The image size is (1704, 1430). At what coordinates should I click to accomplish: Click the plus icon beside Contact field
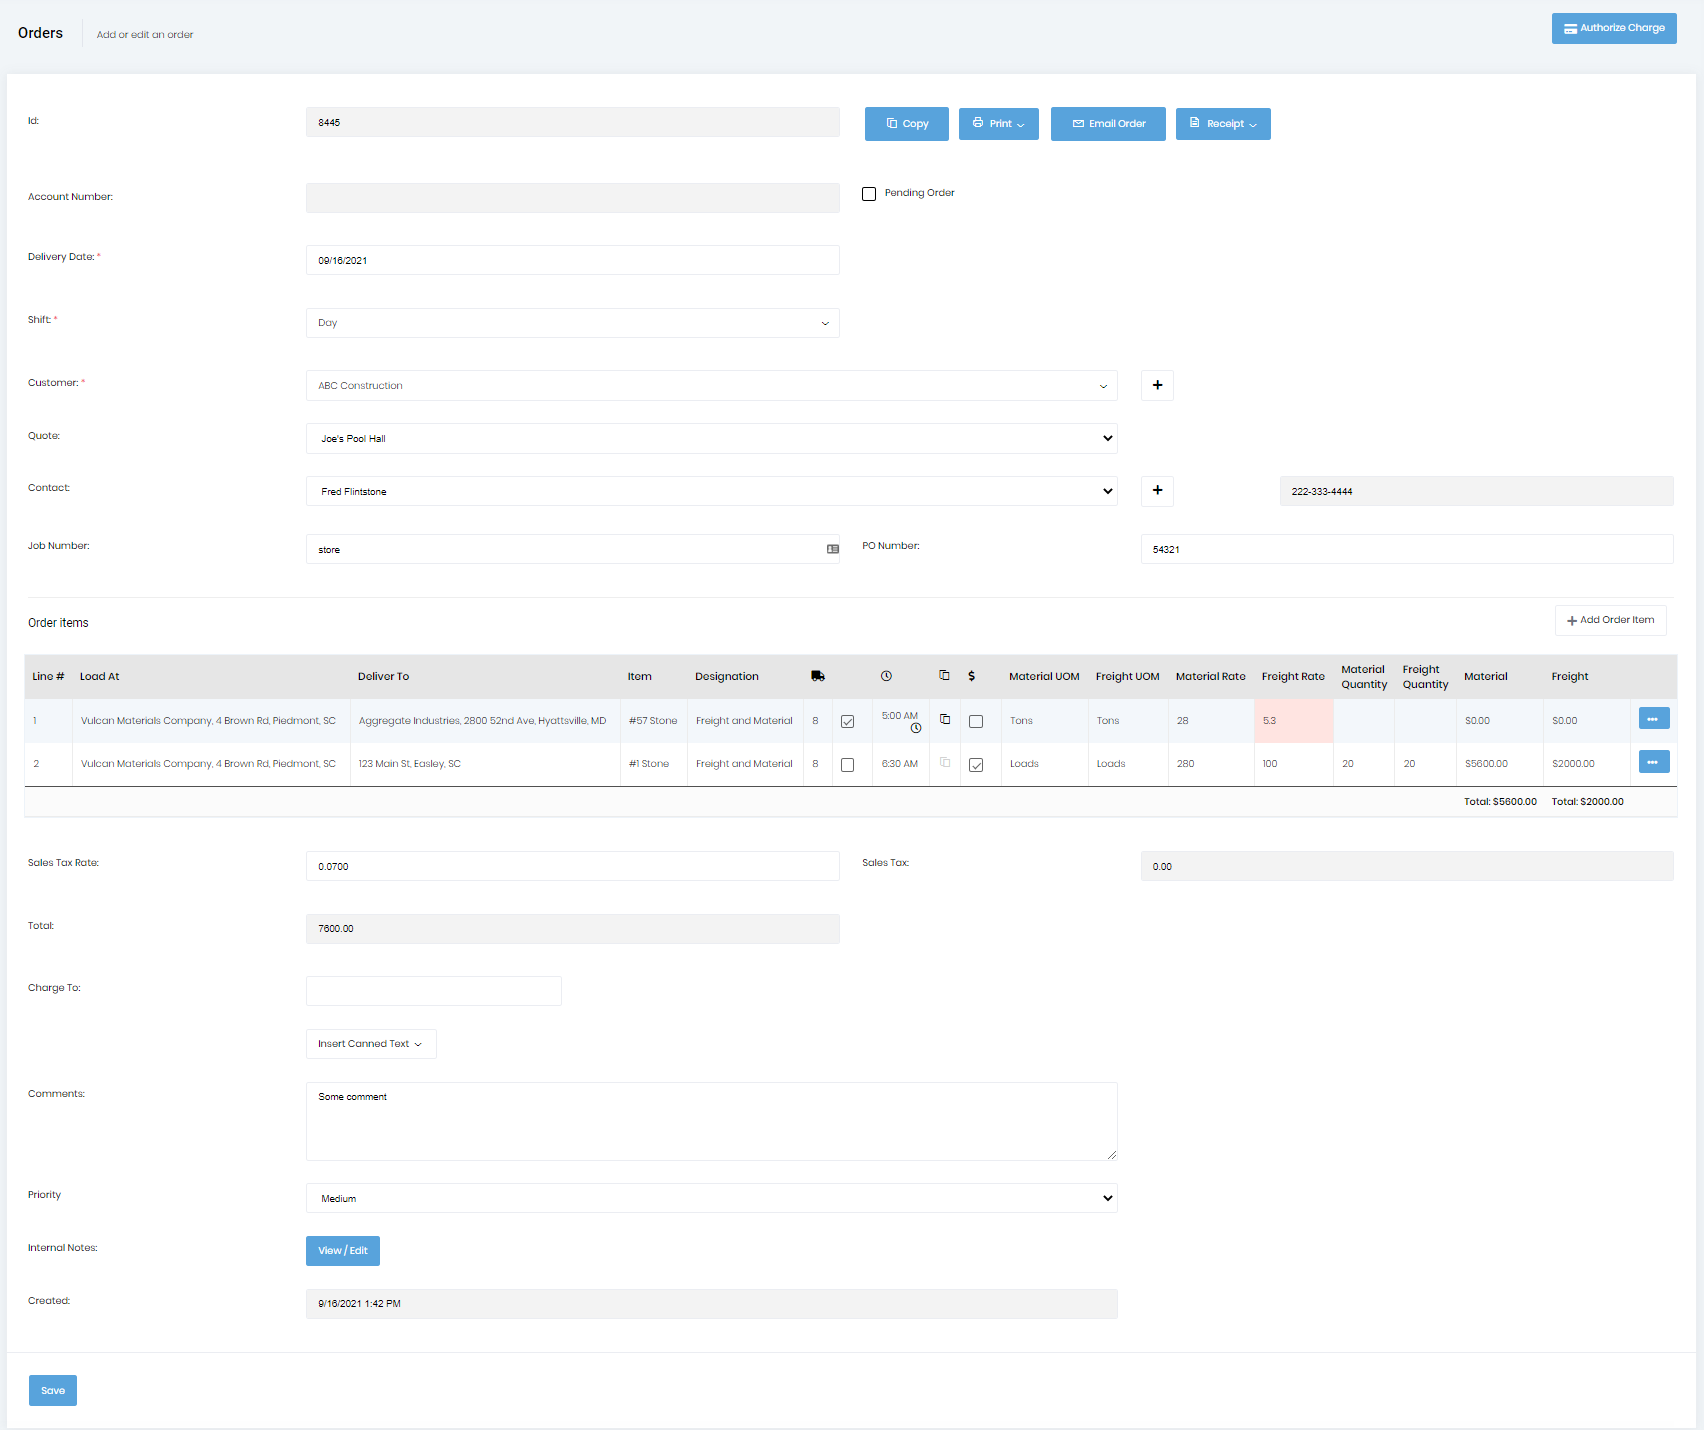[x=1157, y=491]
